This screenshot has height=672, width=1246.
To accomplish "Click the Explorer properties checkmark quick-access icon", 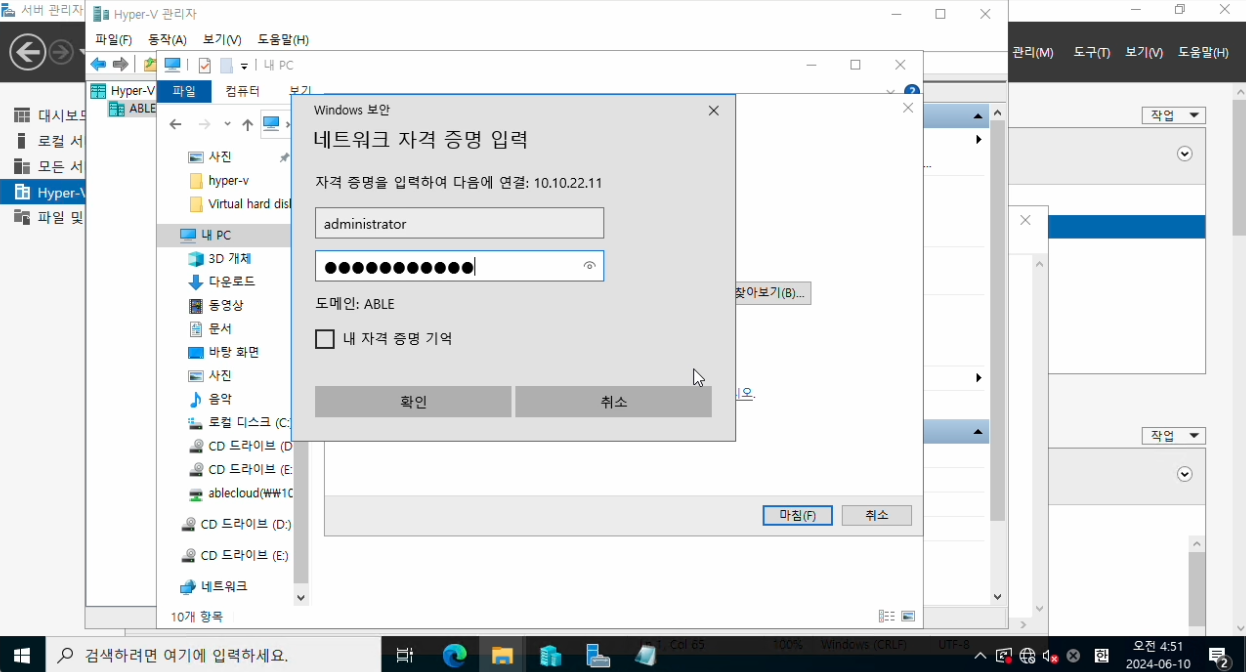I will (x=205, y=65).
